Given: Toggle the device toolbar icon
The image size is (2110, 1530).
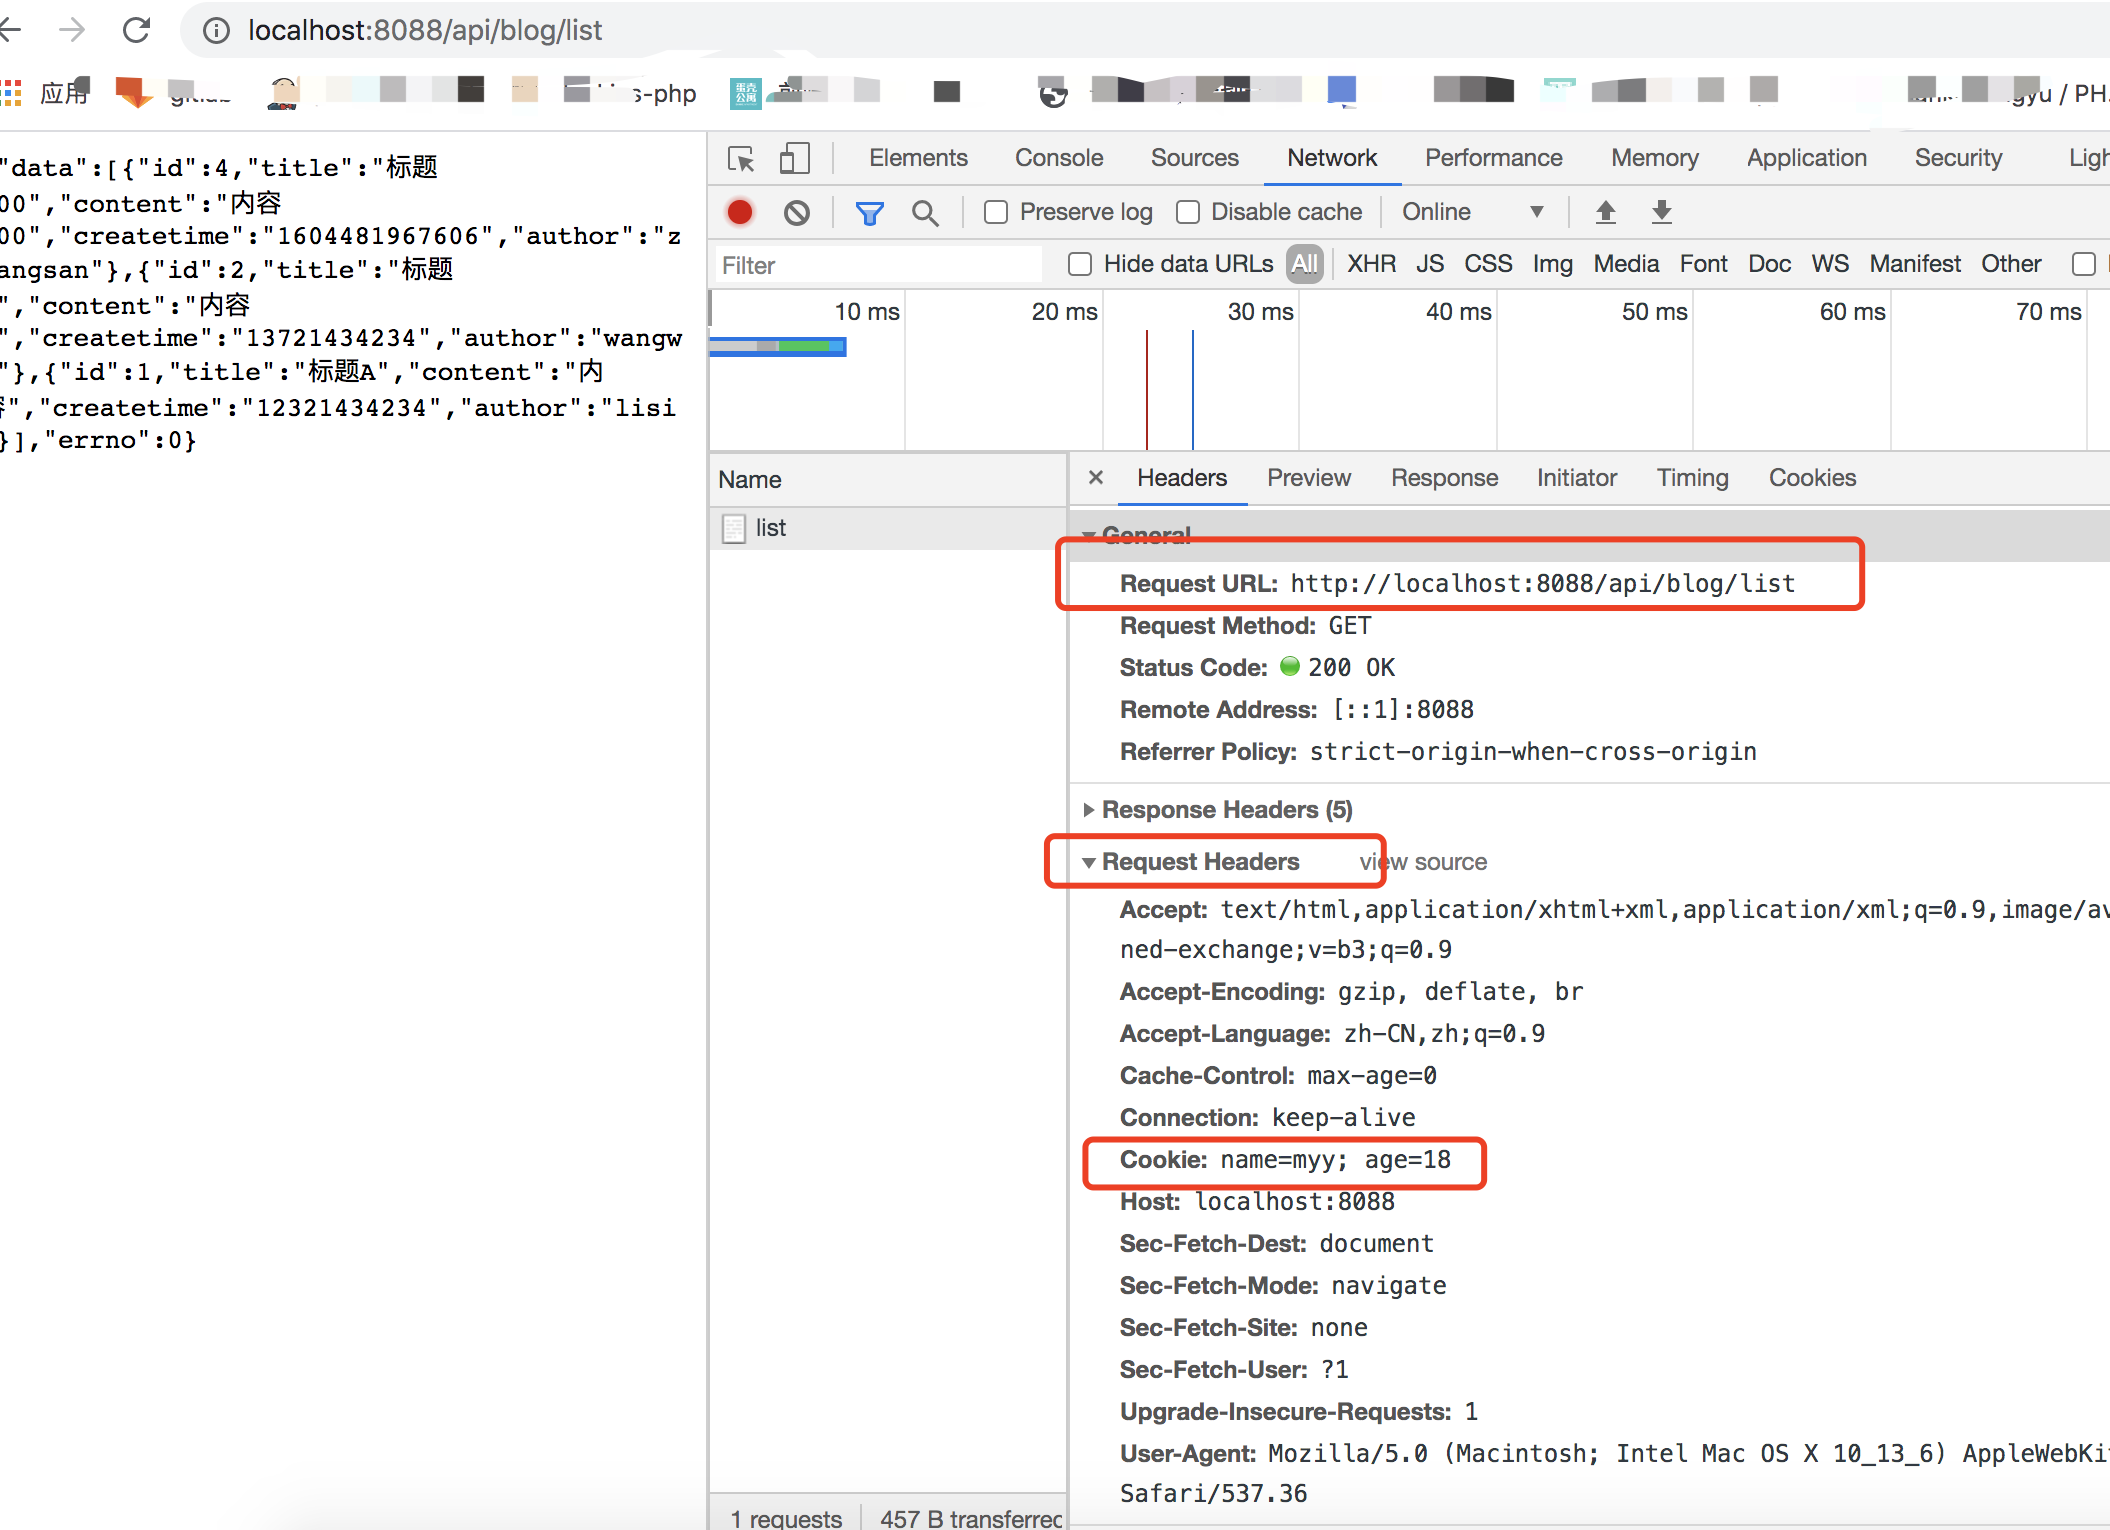Looking at the screenshot, I should coord(794,158).
